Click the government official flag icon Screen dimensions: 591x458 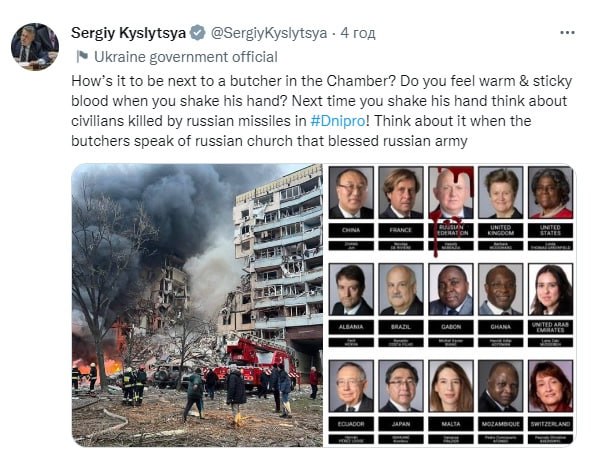point(82,57)
